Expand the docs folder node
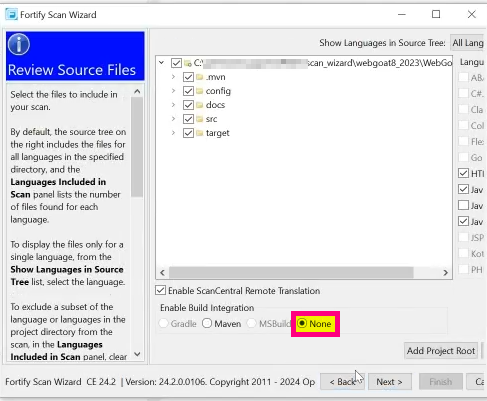Viewport: 487px width, 401px height. point(173,105)
